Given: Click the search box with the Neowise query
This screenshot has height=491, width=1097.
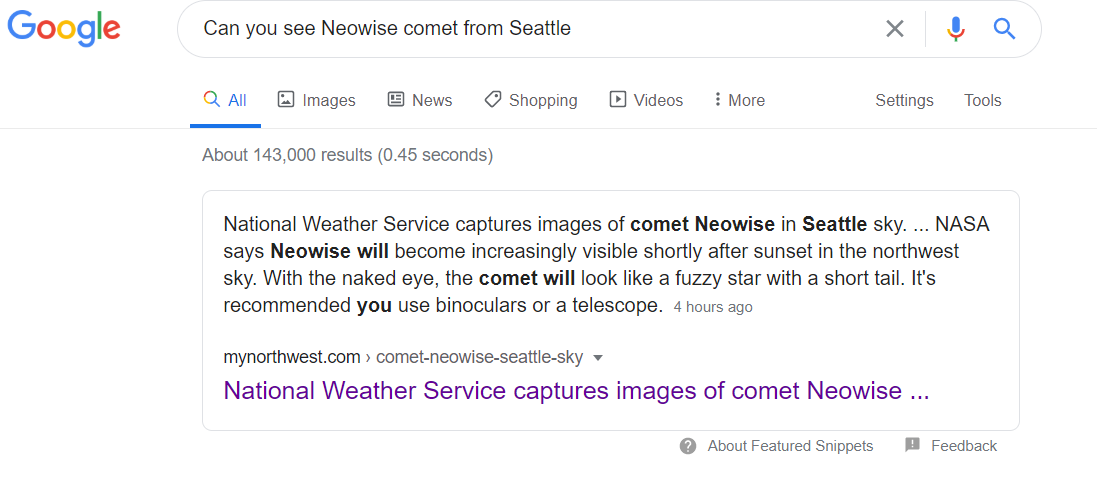Looking at the screenshot, I should pos(532,29).
